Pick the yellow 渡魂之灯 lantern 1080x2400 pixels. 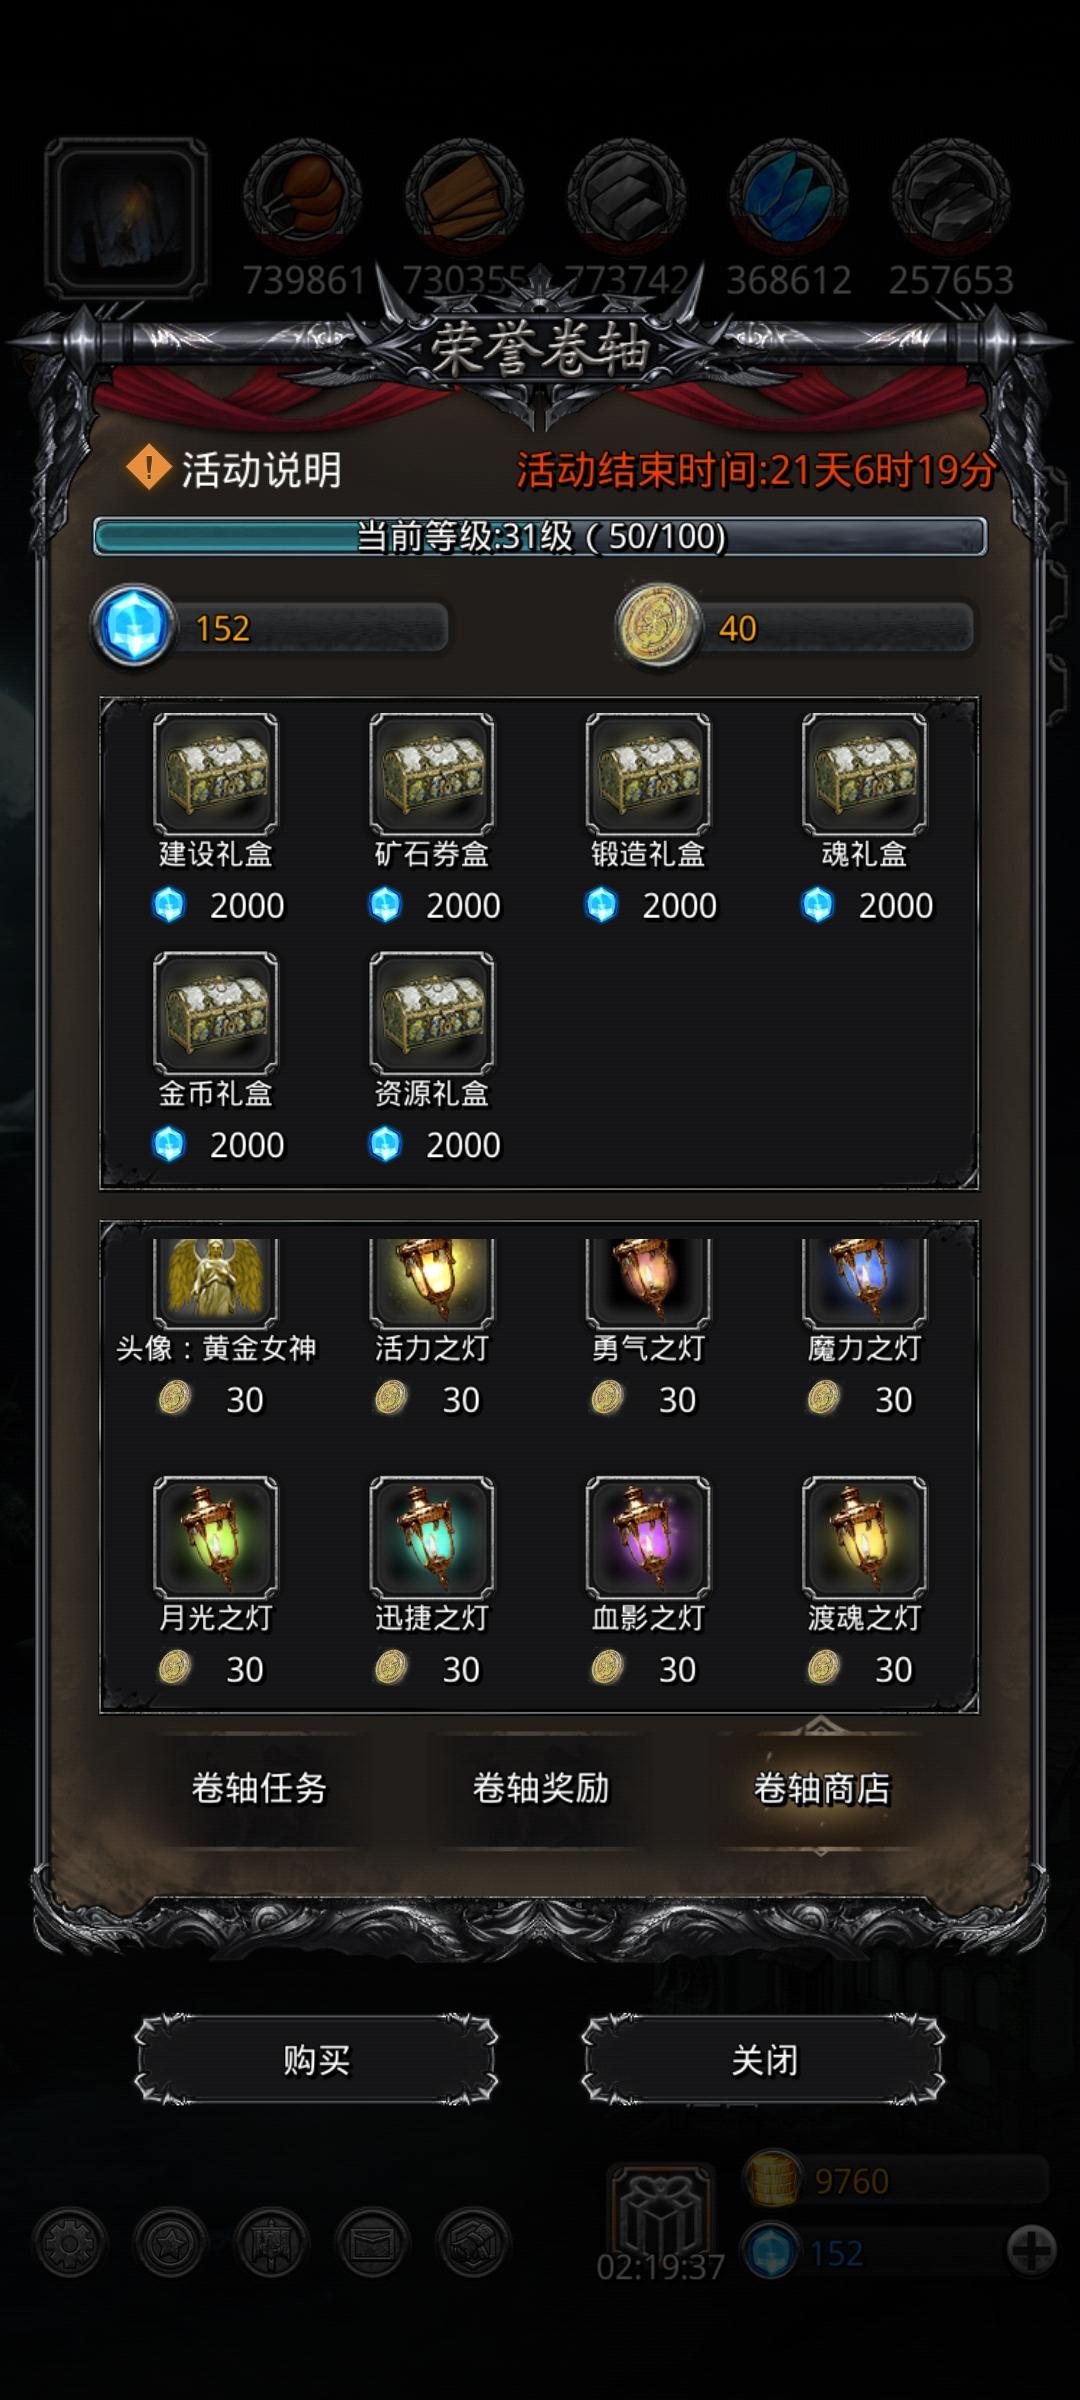(x=864, y=1537)
